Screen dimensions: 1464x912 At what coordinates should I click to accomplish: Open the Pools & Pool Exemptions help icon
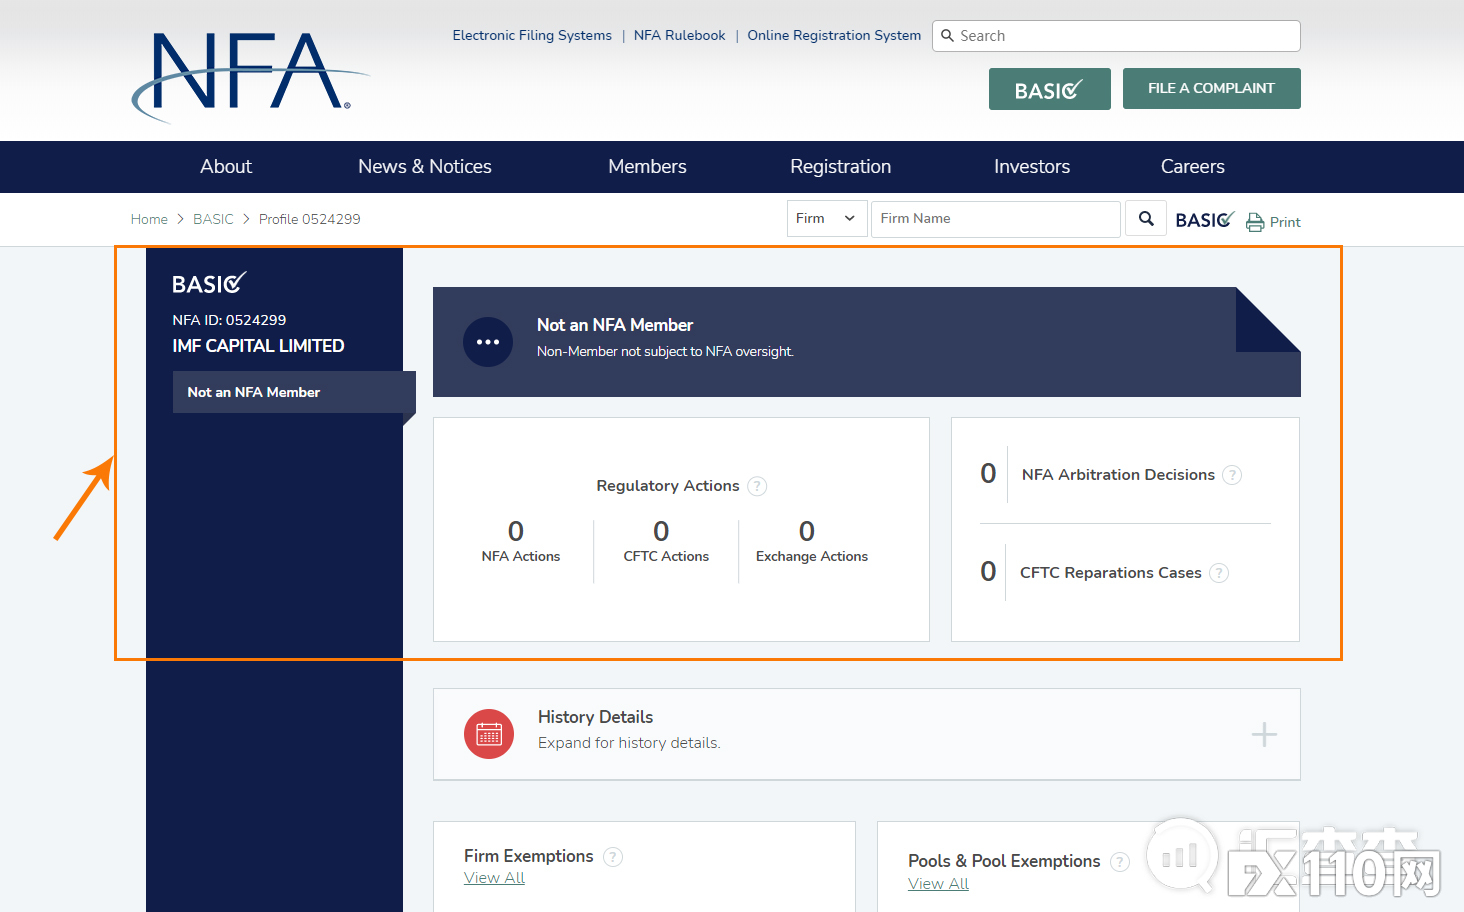1120,862
